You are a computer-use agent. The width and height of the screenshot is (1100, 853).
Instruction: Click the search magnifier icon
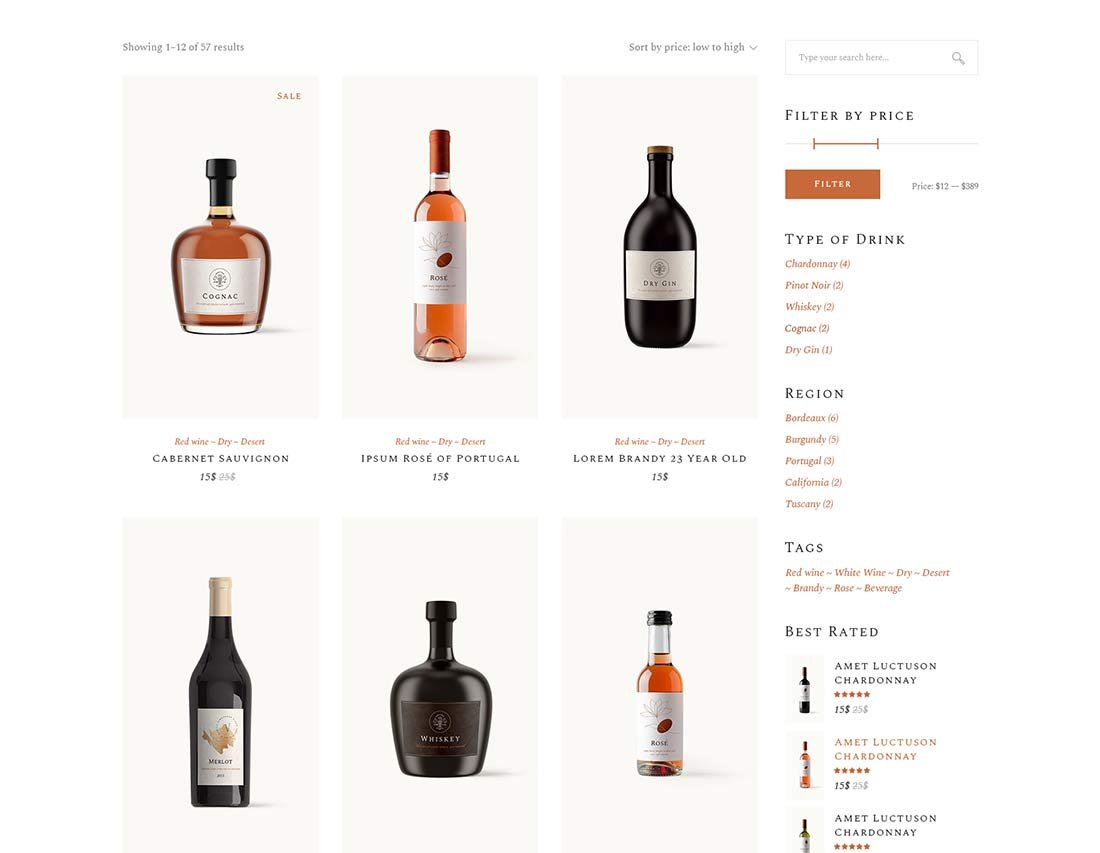point(958,58)
